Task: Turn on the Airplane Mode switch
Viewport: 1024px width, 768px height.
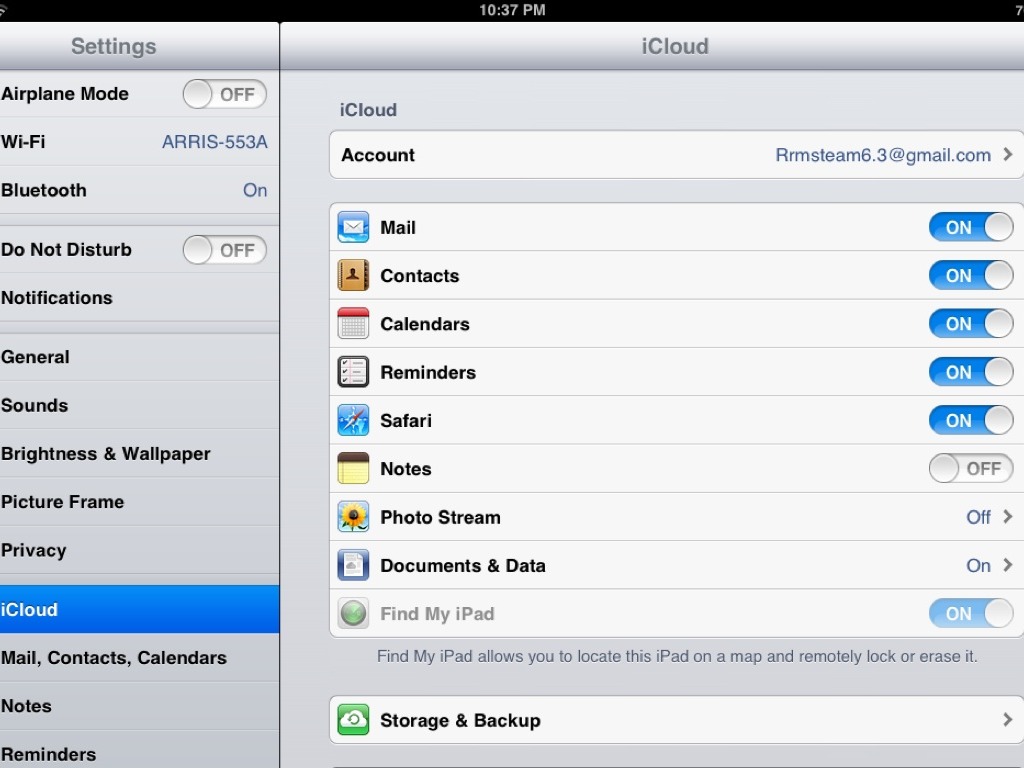Action: click(225, 95)
